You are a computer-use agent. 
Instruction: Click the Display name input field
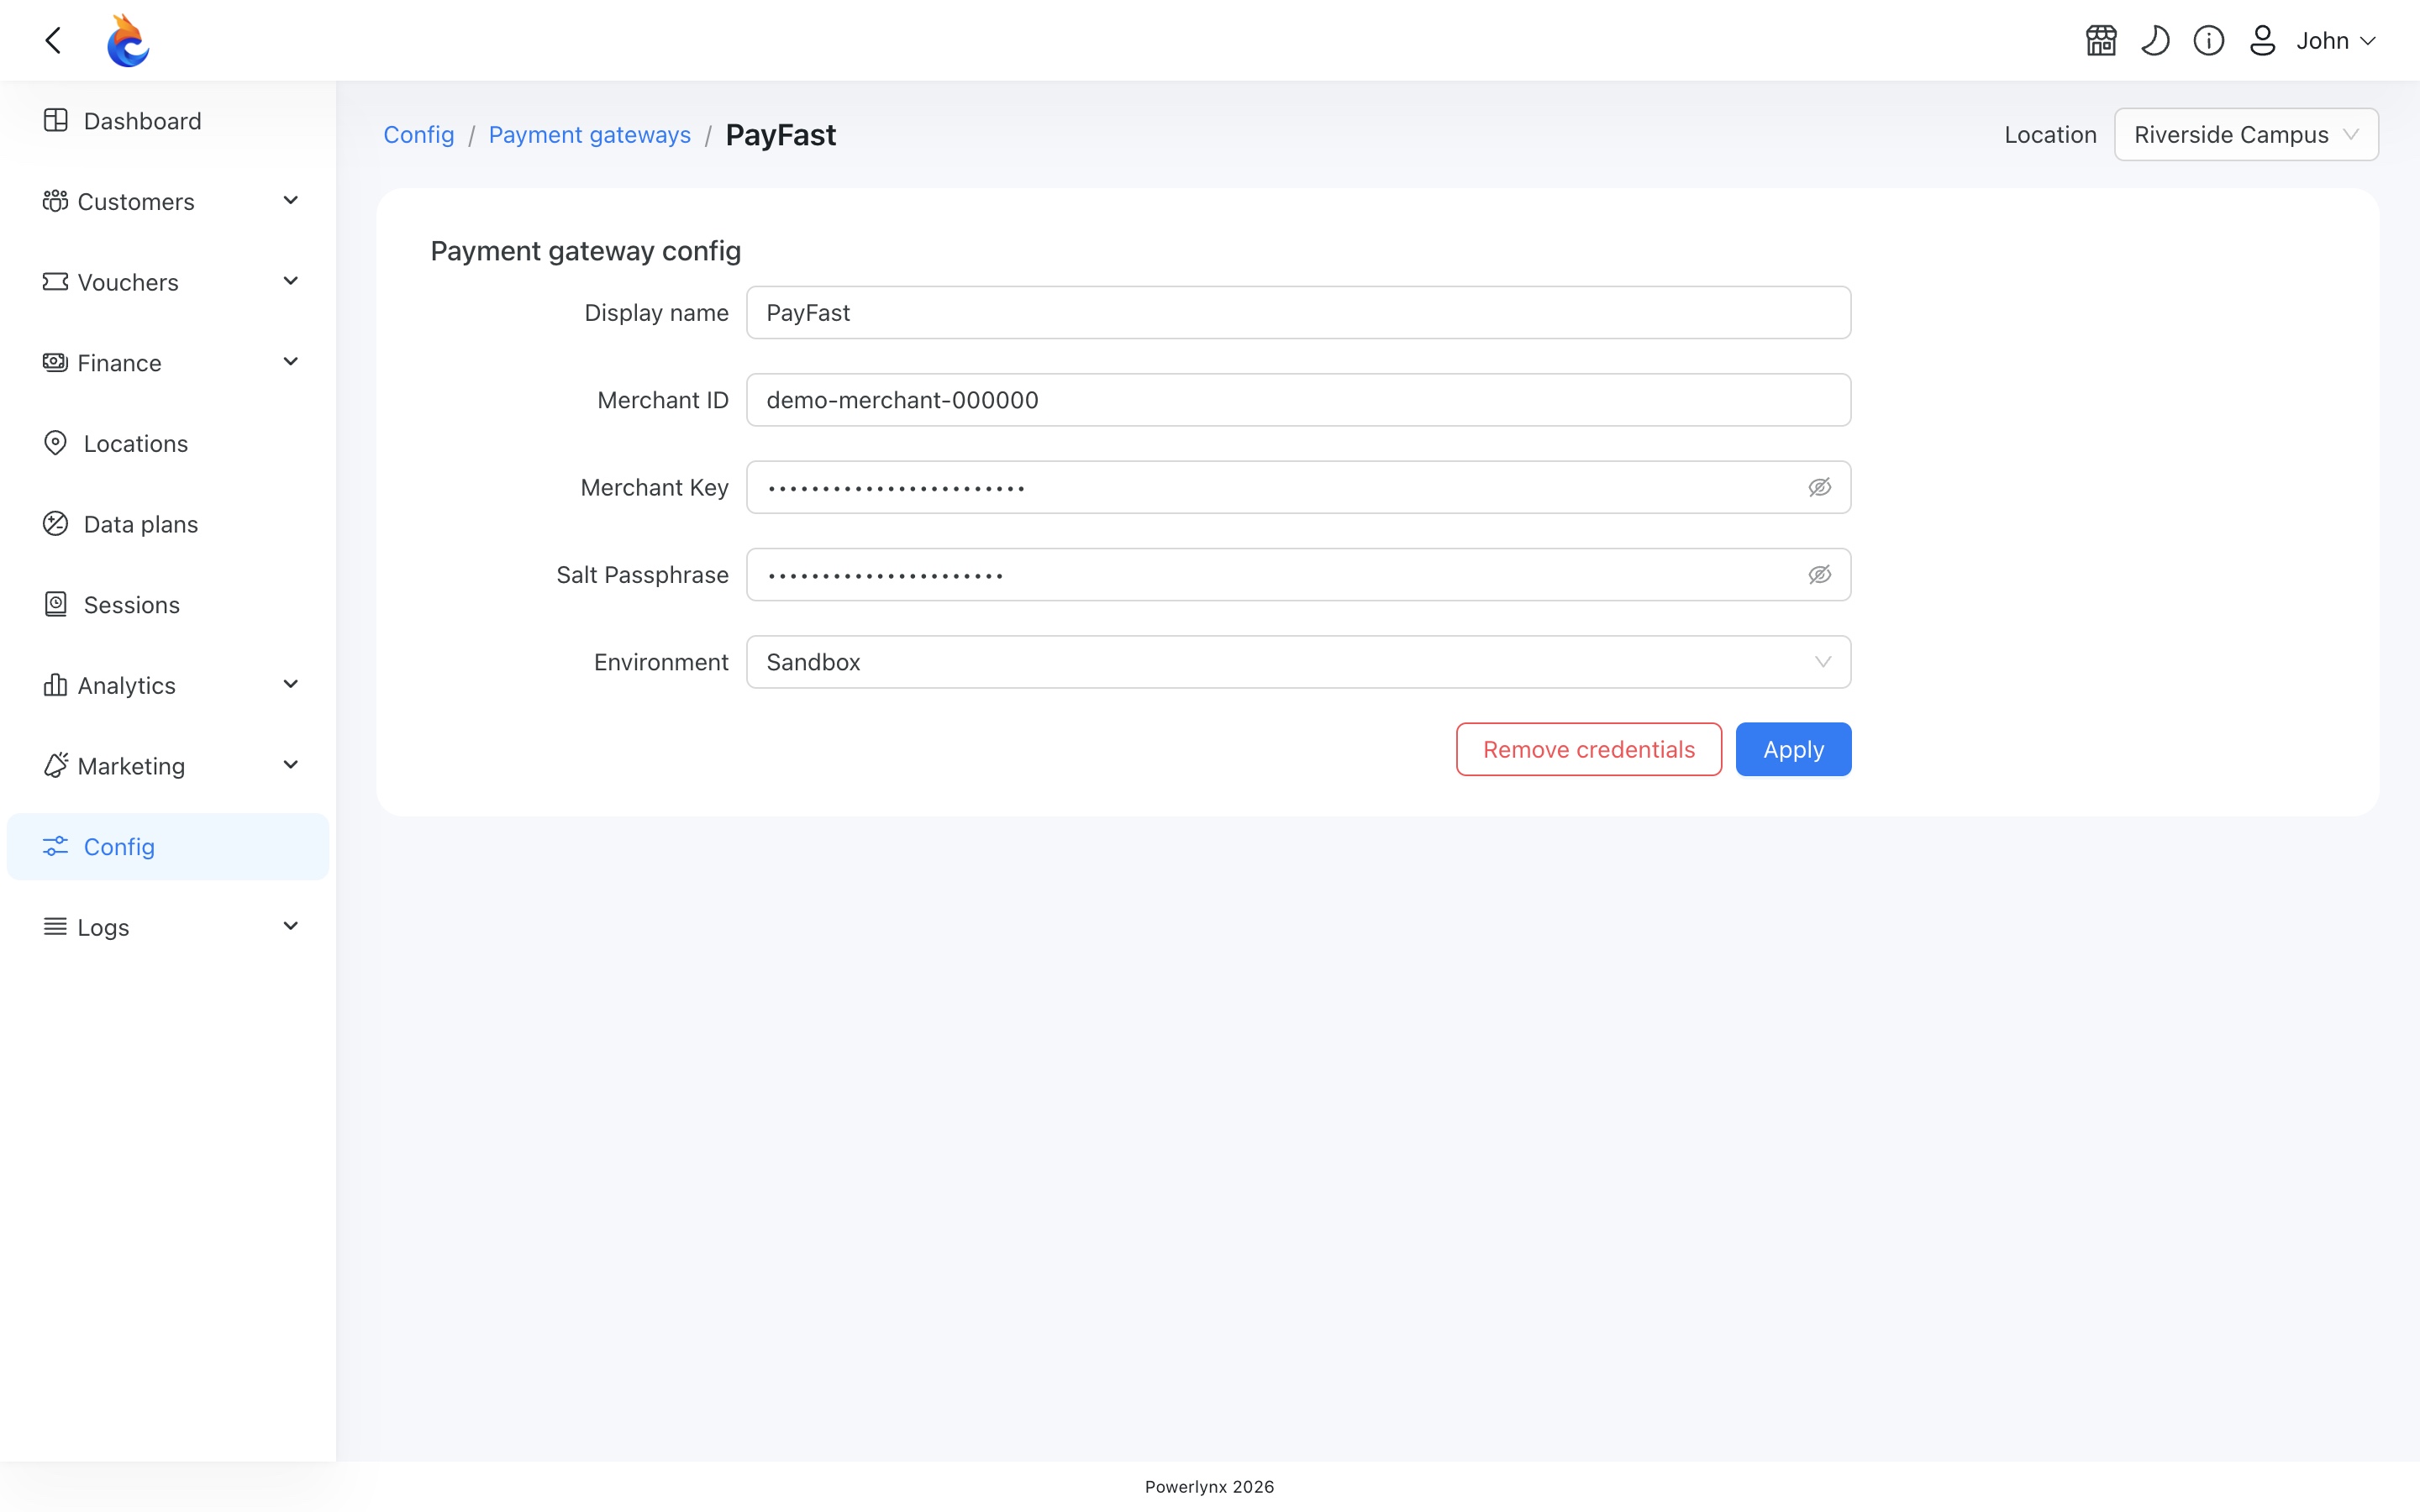[1298, 313]
